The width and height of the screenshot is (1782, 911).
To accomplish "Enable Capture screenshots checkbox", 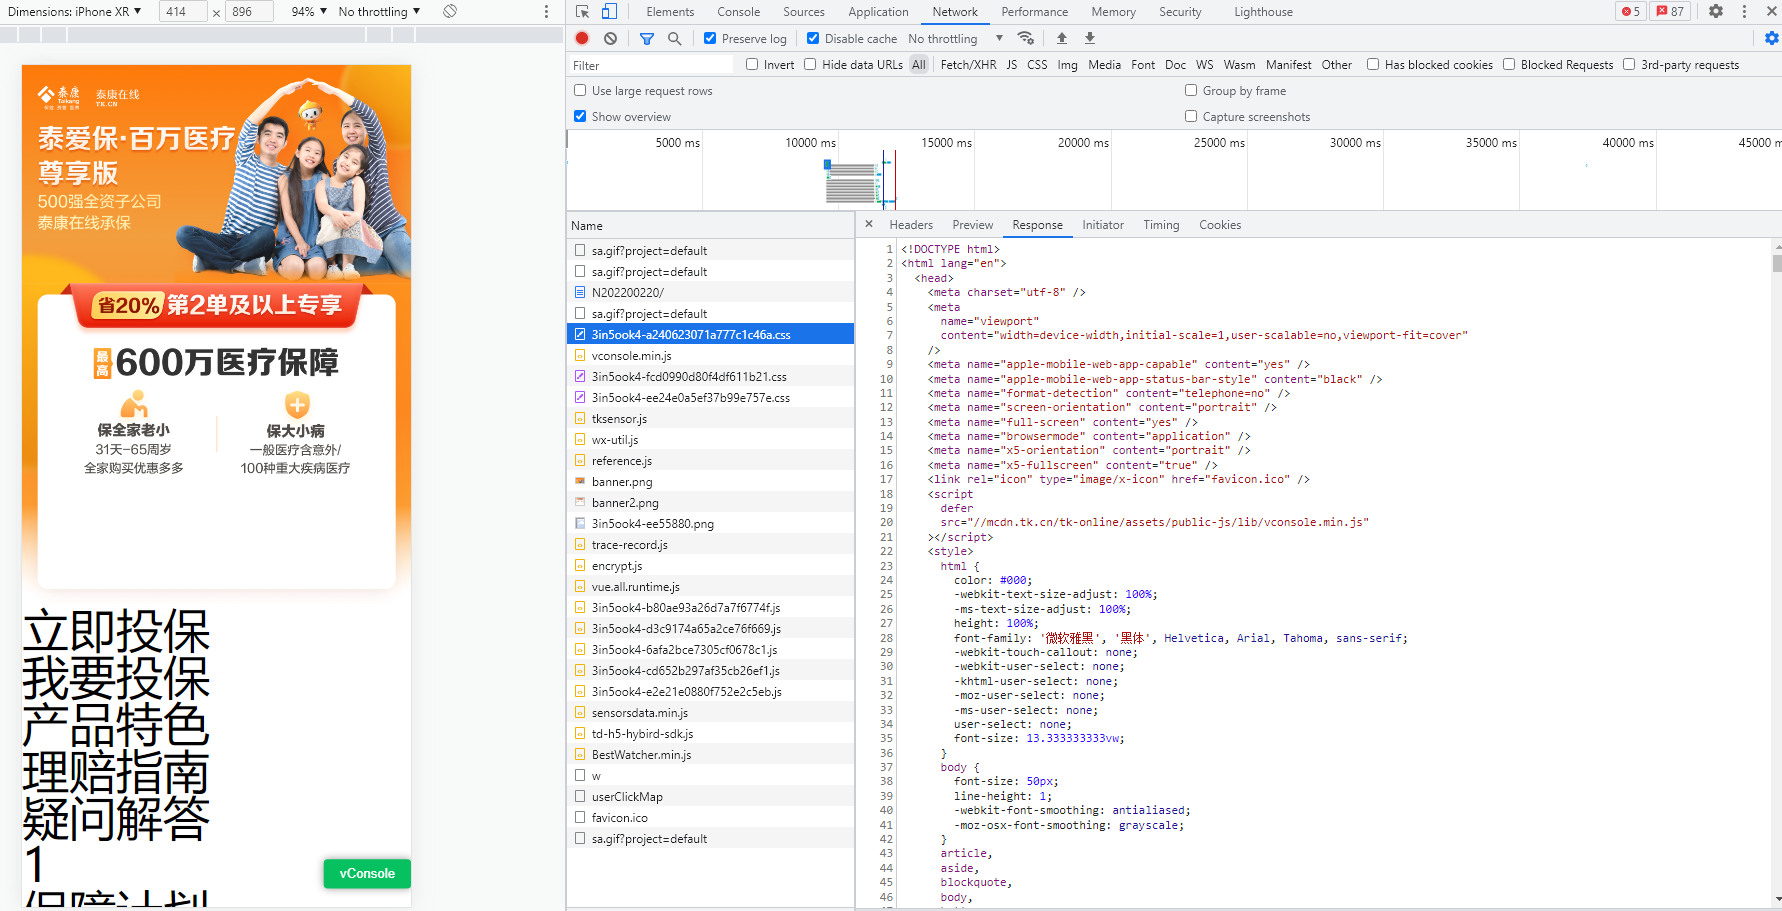I will 1191,116.
